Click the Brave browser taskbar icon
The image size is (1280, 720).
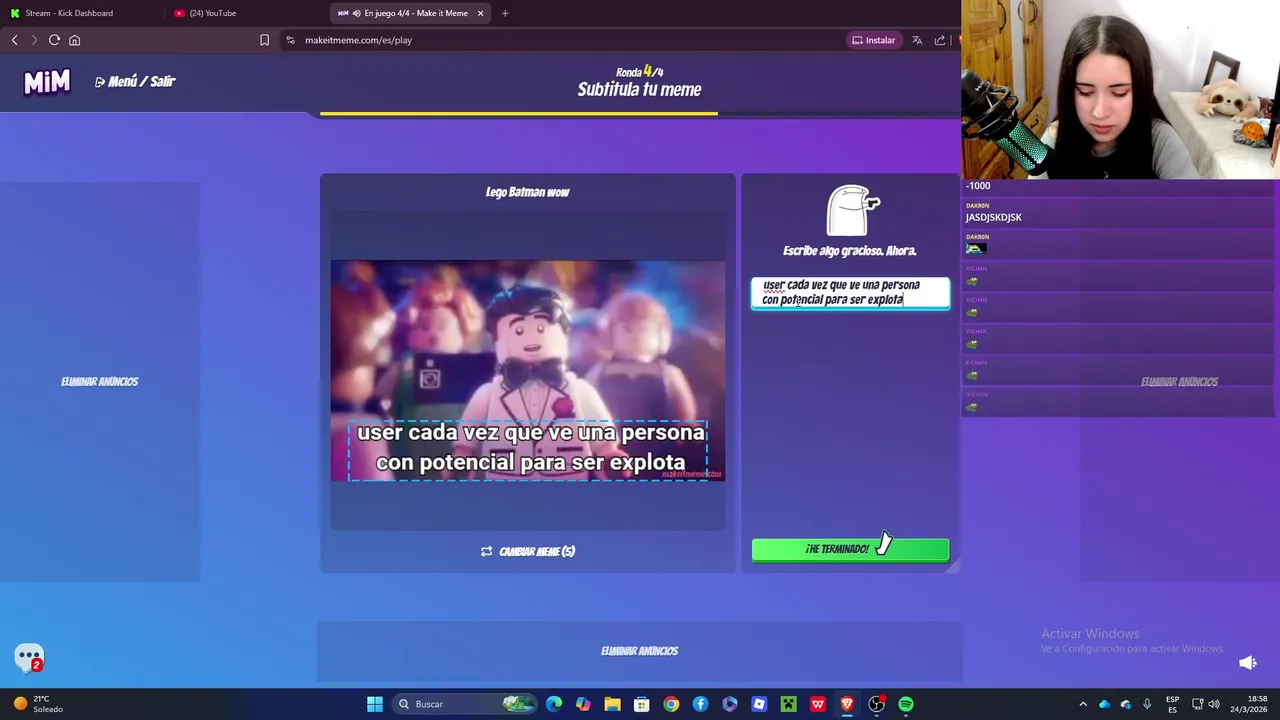point(847,704)
